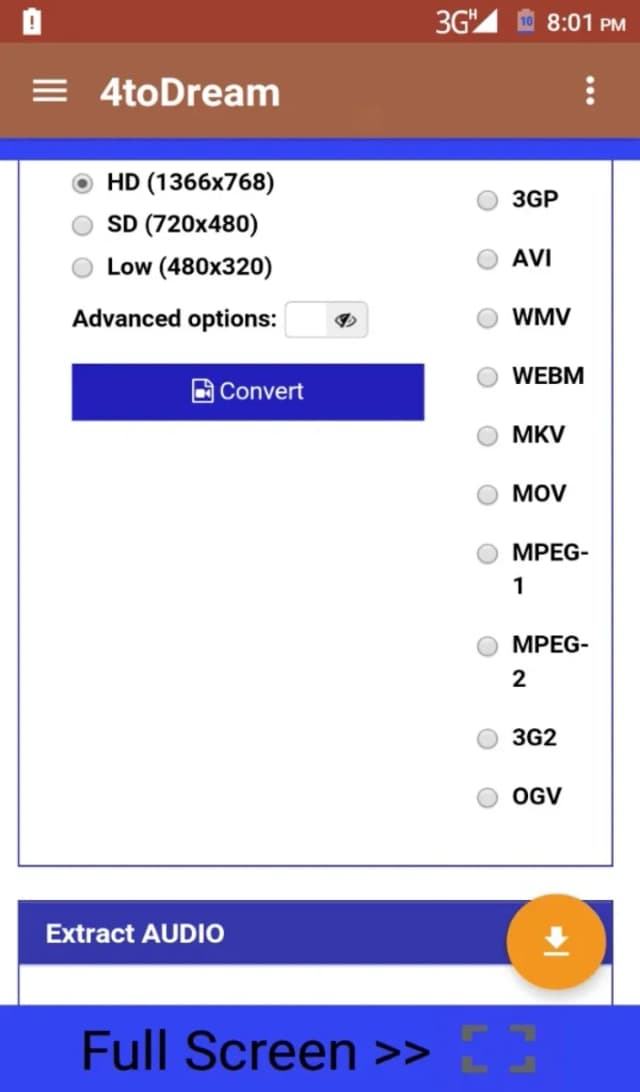Open the hamburger navigation menu
640x1092 pixels.
tap(49, 91)
